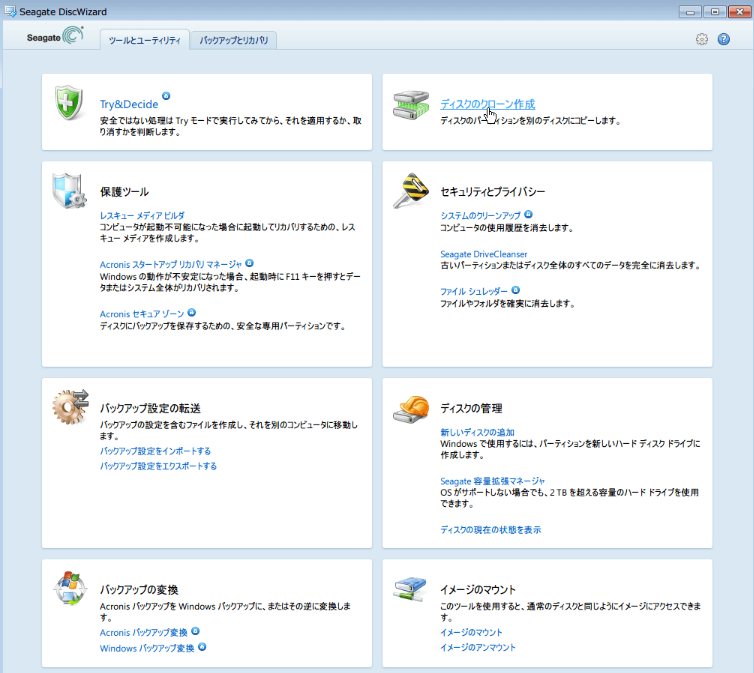Click the Try&Decide green shield icon
754x673 pixels.
point(69,102)
